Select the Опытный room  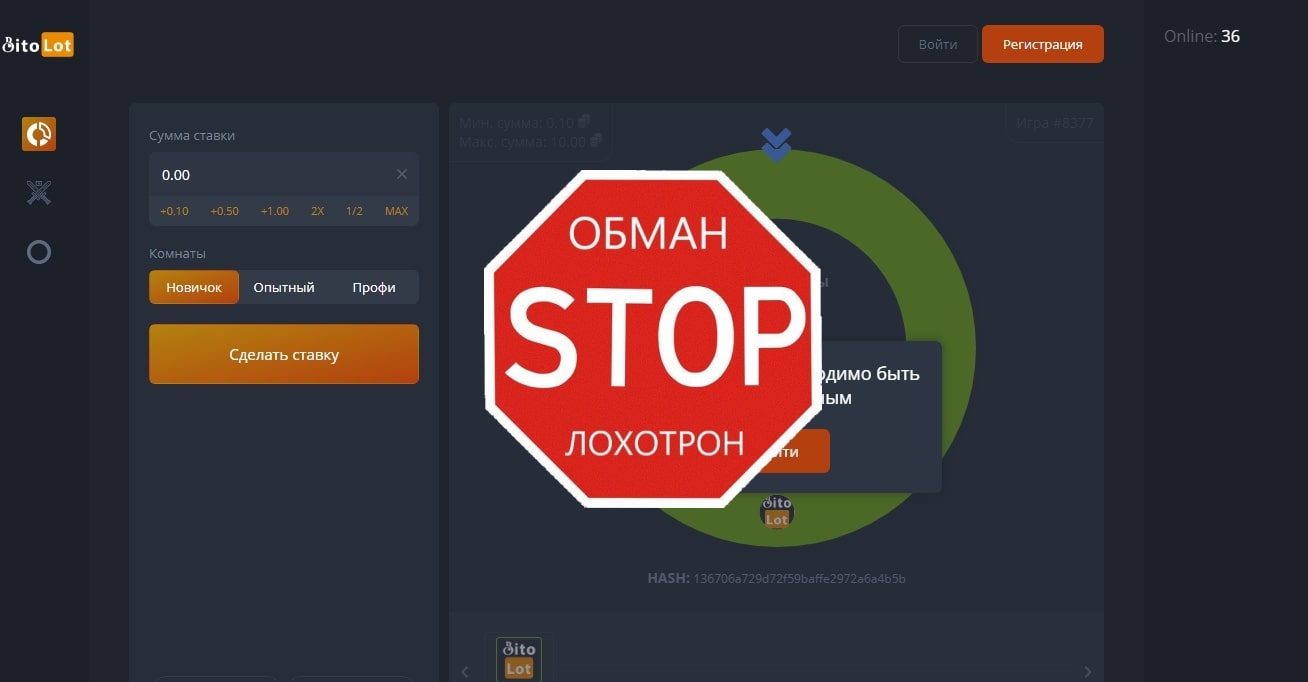point(284,287)
